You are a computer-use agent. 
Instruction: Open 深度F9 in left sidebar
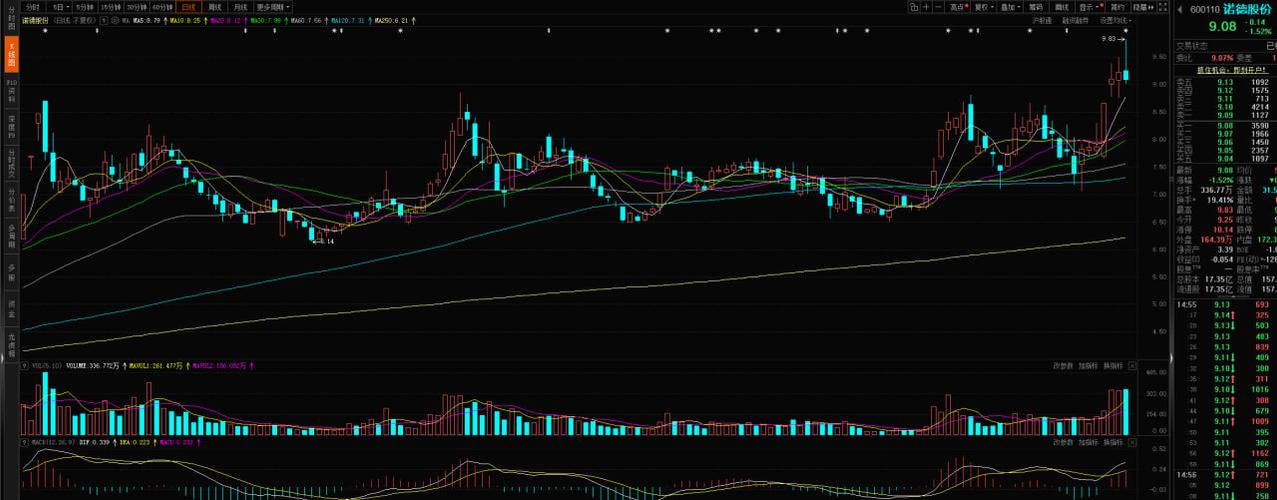tap(11, 127)
